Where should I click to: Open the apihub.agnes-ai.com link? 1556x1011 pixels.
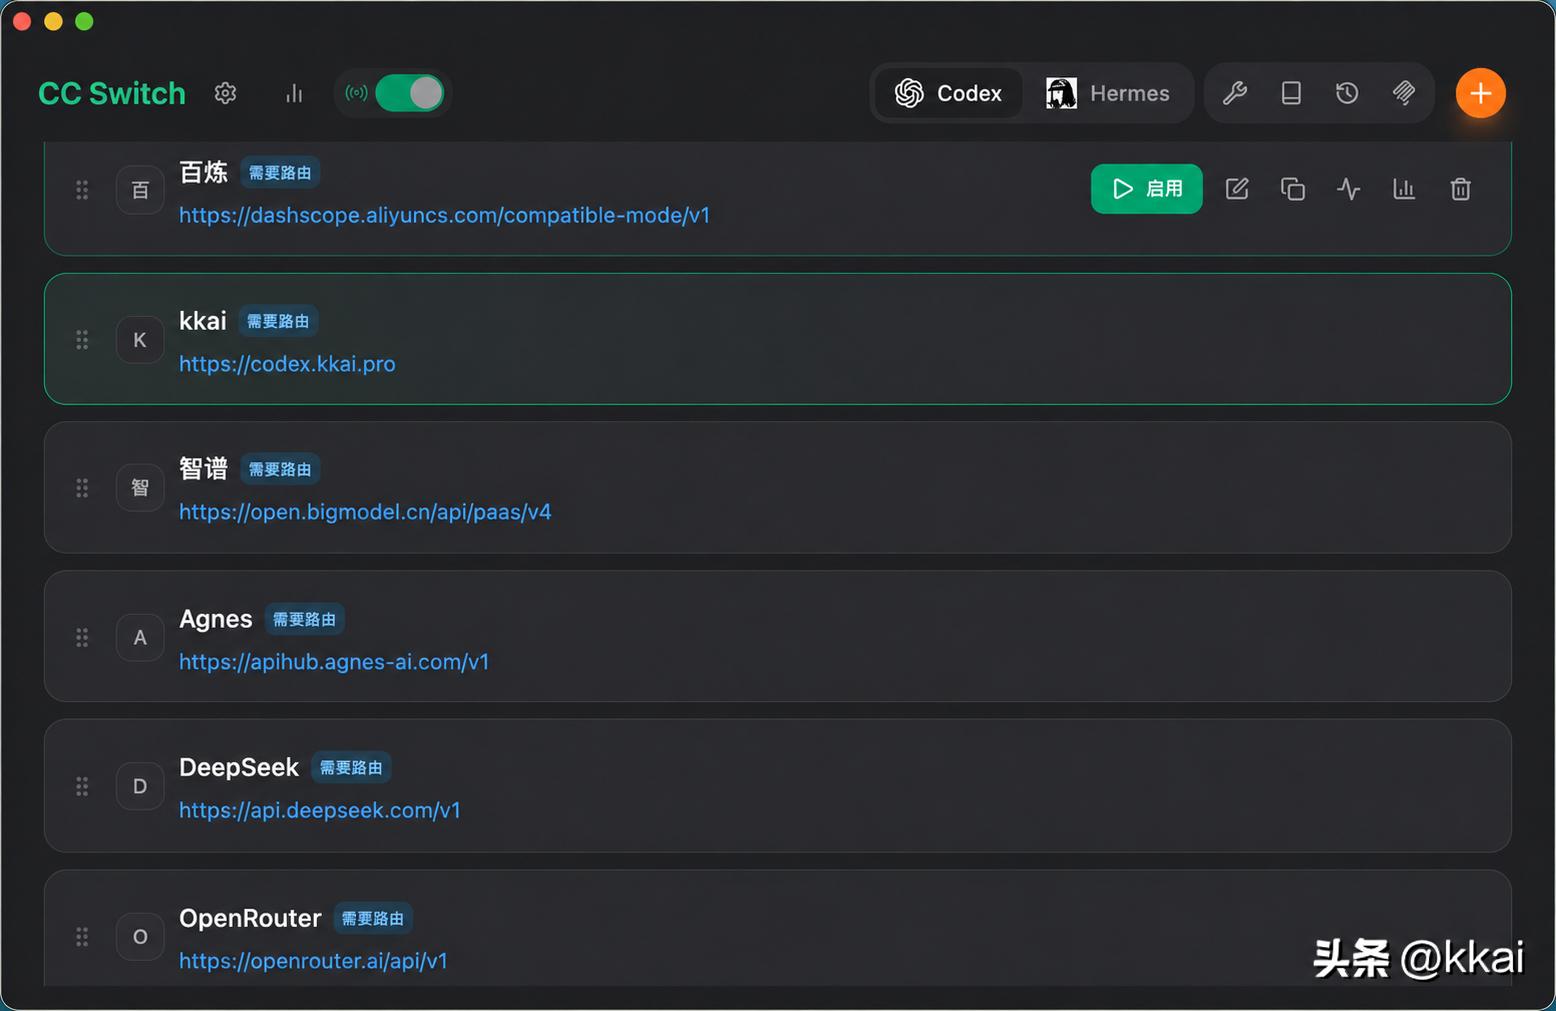[x=334, y=662]
